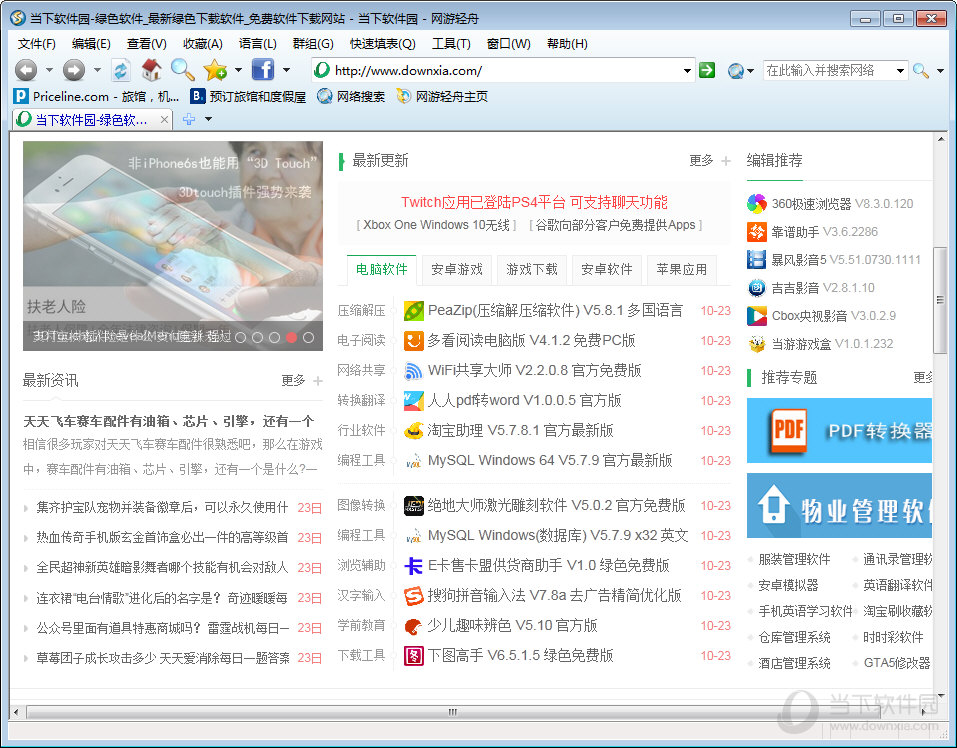Click the 吉吉影音 icon
Viewport: 957px width, 748px height.
[757, 288]
